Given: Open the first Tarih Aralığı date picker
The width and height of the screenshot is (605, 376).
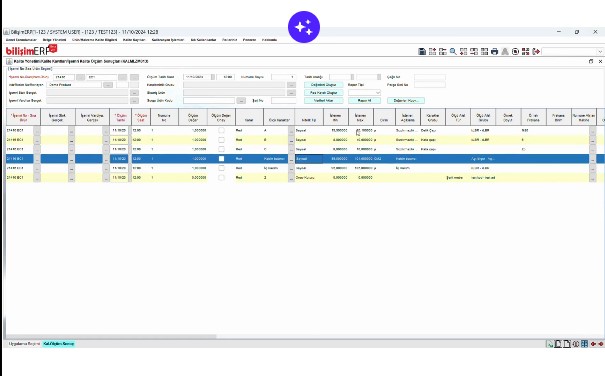Looking at the screenshot, I should tap(352, 77).
